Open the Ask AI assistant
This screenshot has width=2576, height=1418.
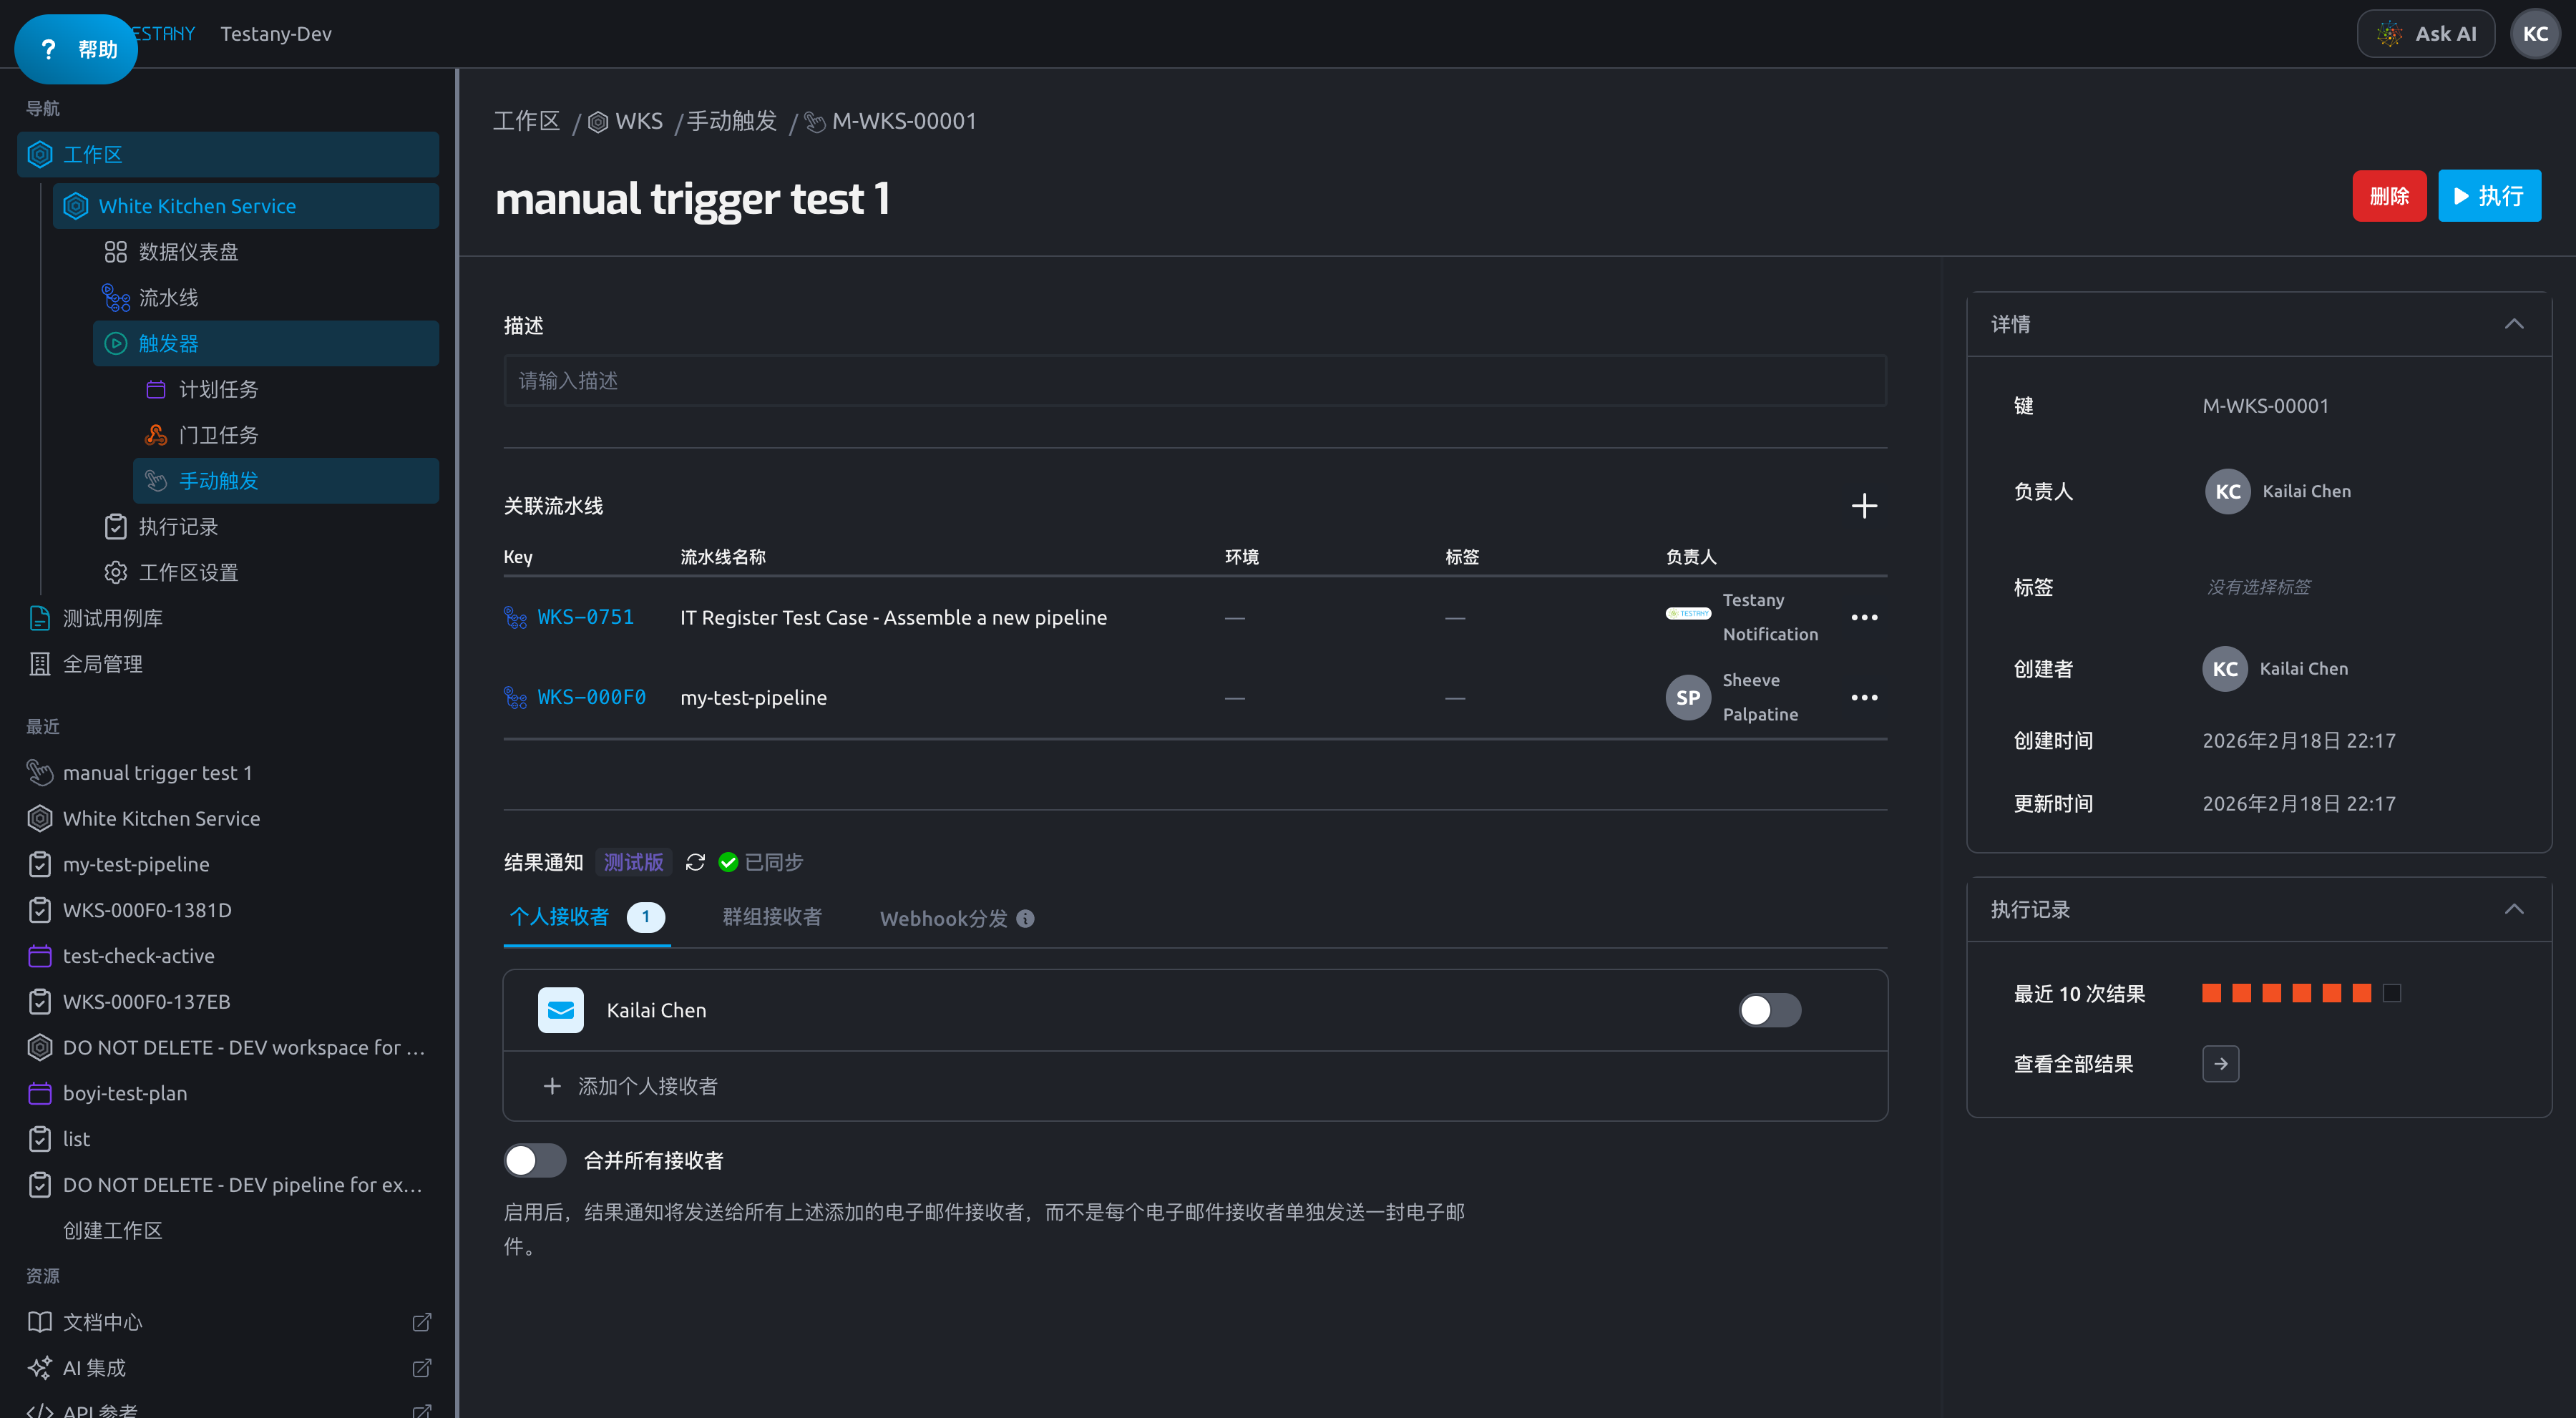tap(2425, 34)
